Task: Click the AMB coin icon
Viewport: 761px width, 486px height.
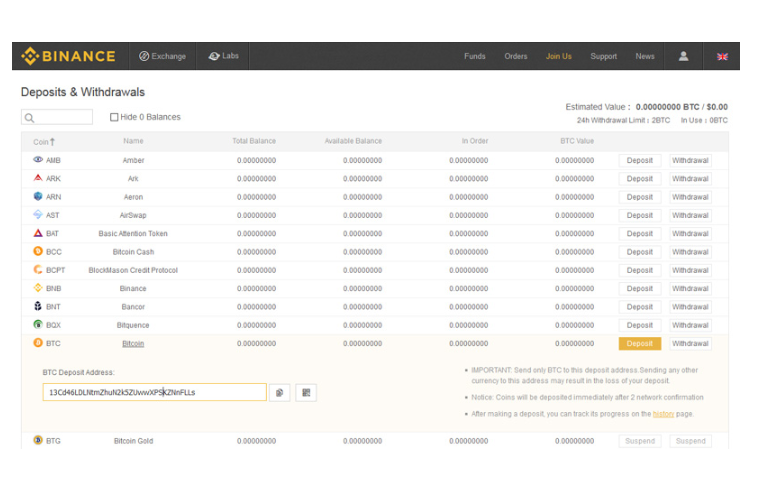Action: pyautogui.click(x=38, y=160)
